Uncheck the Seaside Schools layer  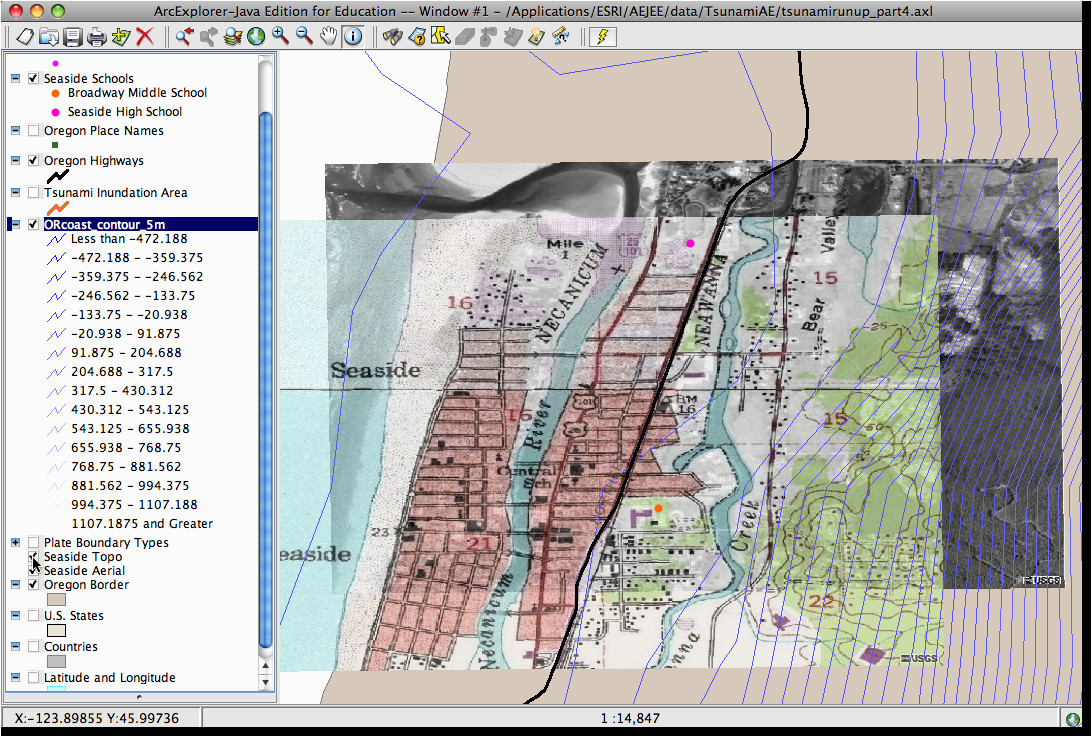pos(33,79)
